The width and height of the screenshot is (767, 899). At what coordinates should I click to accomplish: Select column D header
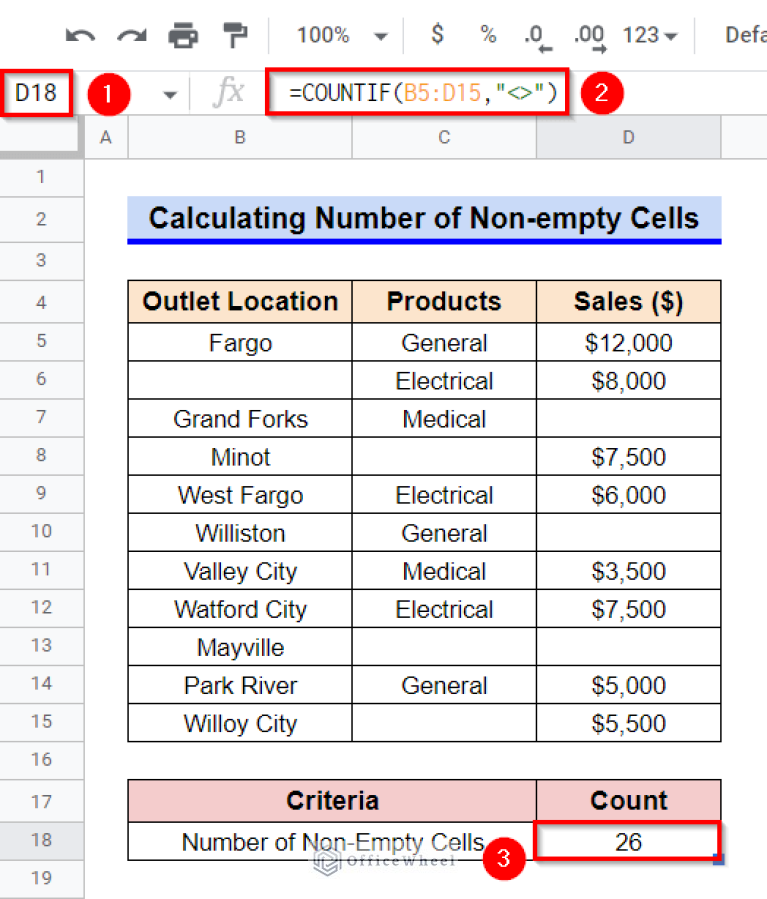pos(628,138)
